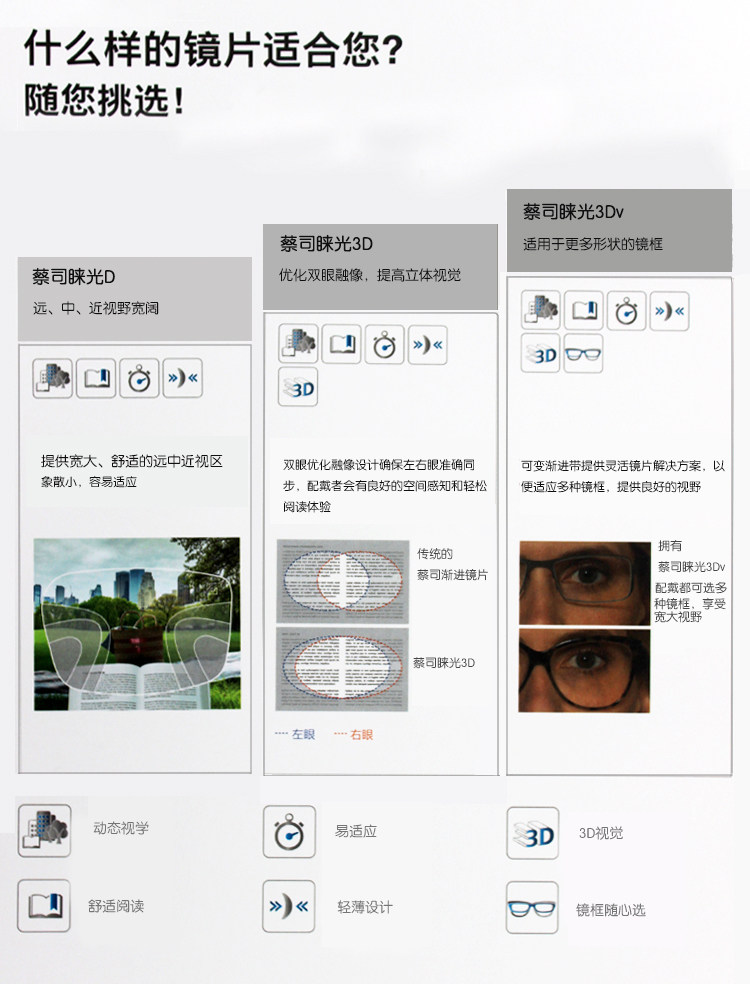Click subheading 随您挑选!
Screen dimensions: 750x984
[x=104, y=100]
